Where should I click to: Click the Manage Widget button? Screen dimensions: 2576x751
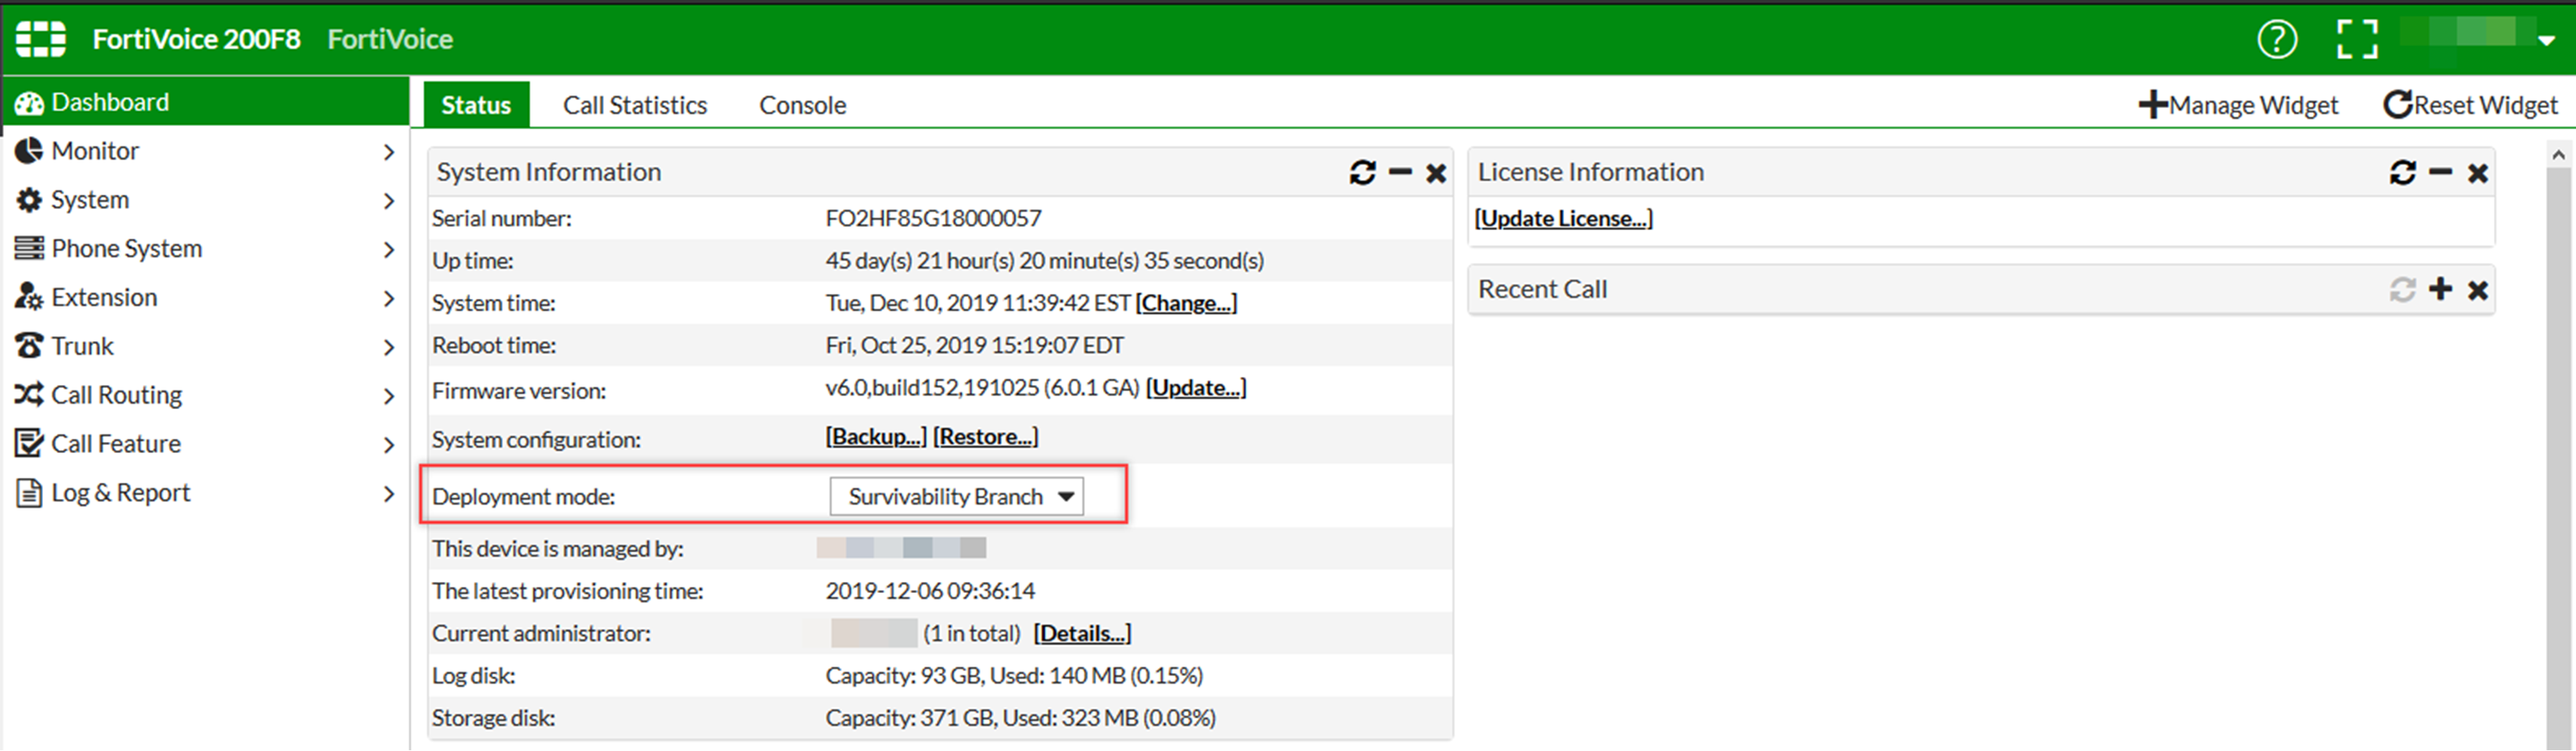2240,104
